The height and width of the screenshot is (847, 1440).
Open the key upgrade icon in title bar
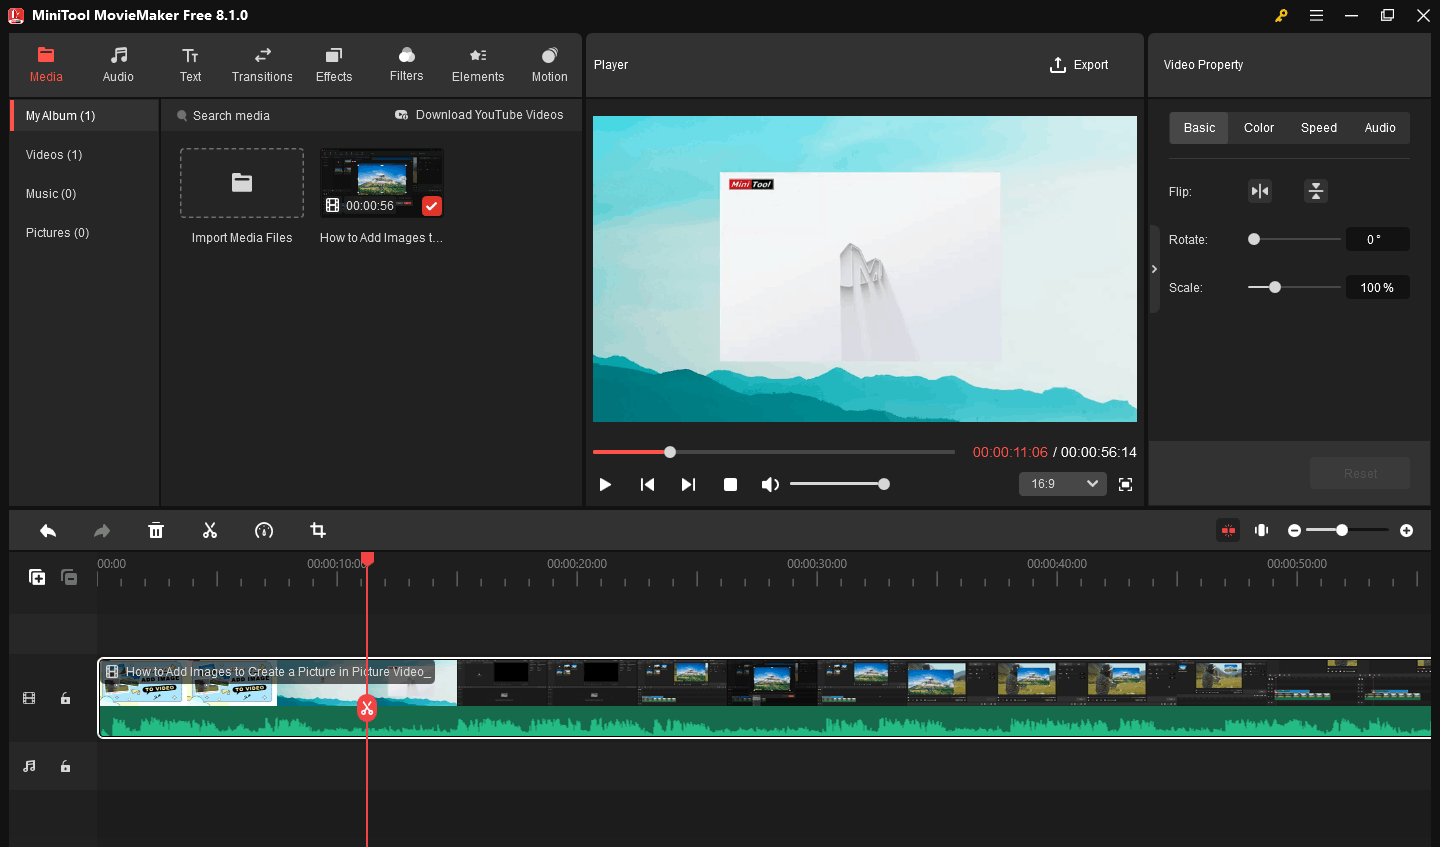[1281, 15]
